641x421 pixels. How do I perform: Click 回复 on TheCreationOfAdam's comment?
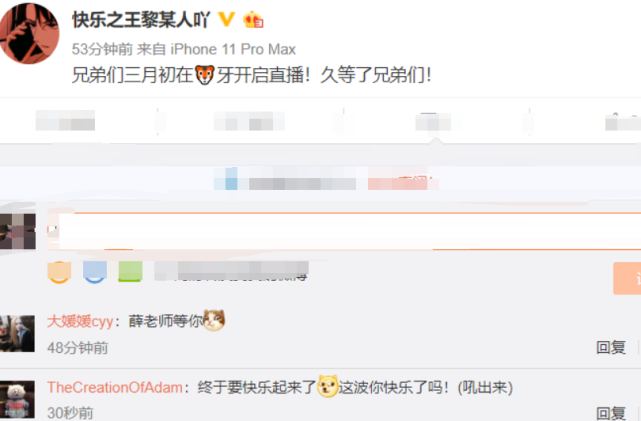tap(611, 413)
